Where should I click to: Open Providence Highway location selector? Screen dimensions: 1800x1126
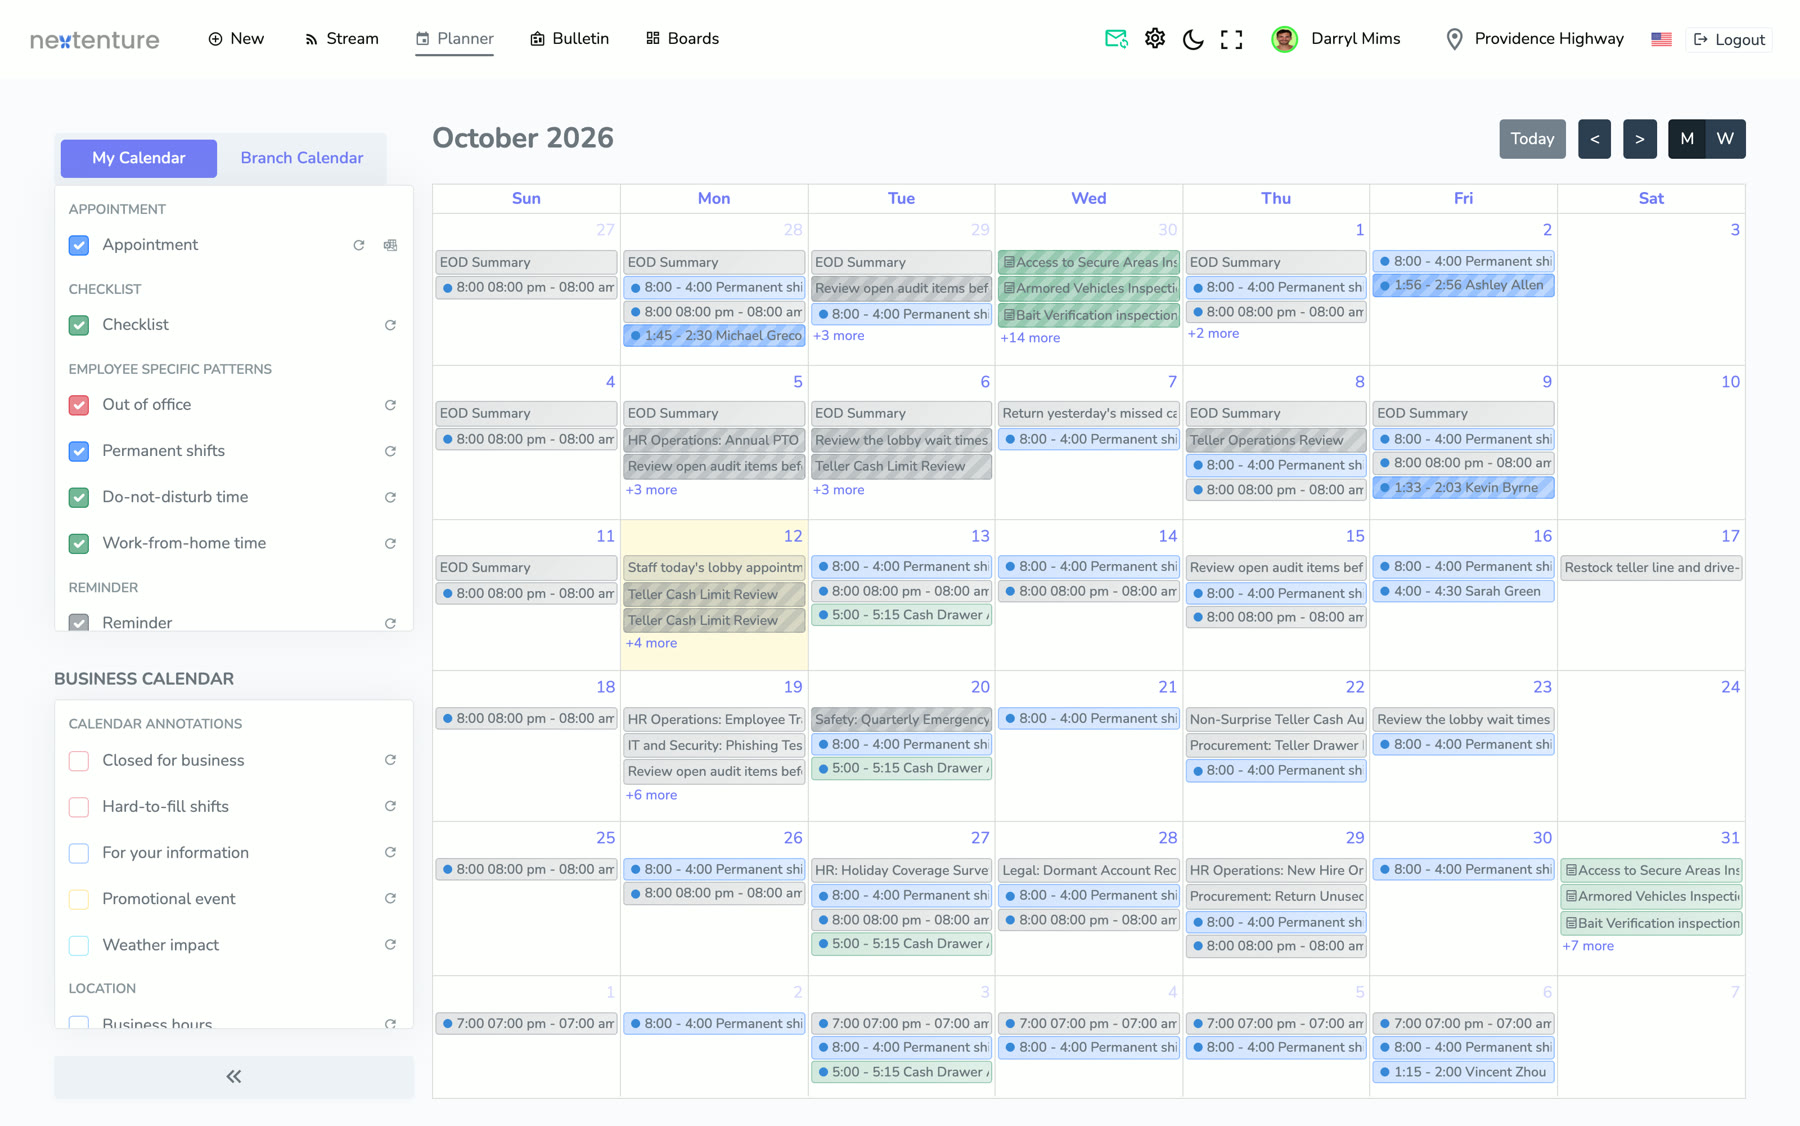1535,39
